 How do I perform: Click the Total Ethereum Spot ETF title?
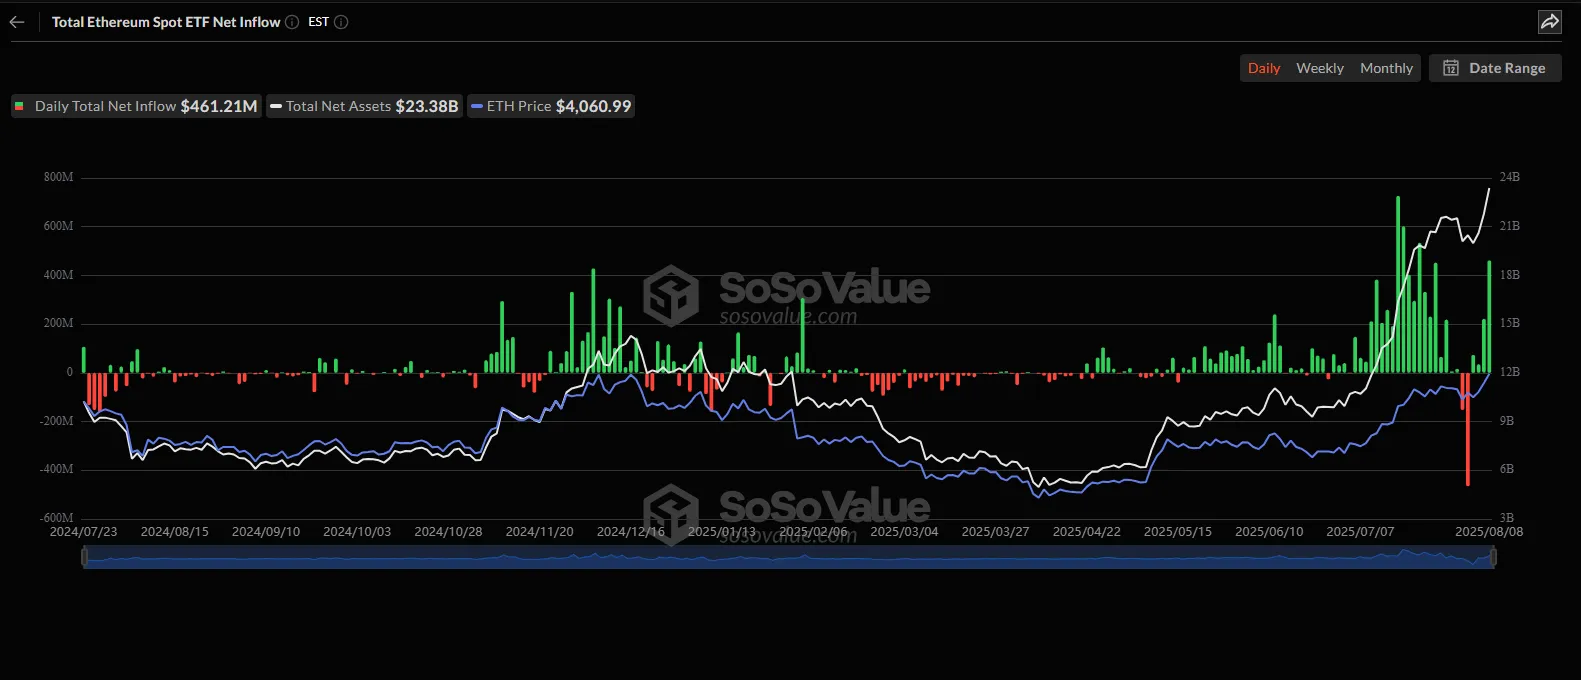[x=166, y=22]
